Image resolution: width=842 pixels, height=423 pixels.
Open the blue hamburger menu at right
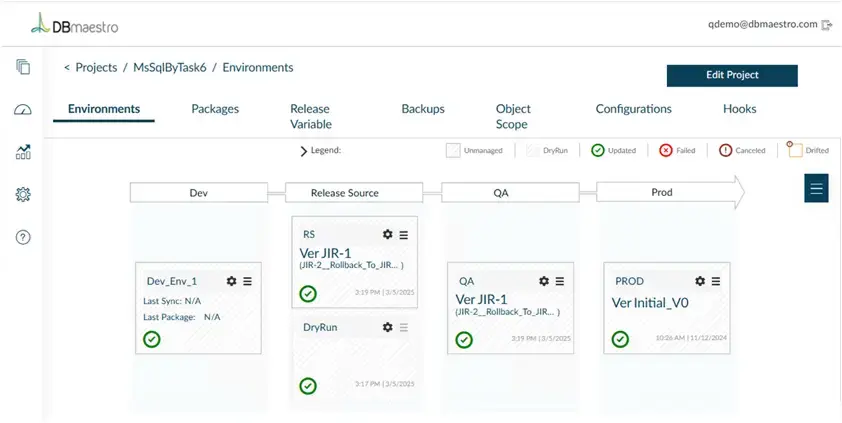point(816,188)
